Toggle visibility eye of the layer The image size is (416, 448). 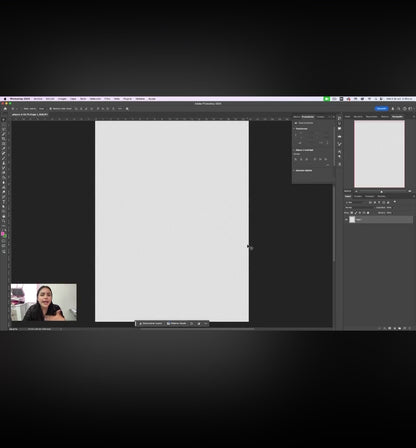(x=346, y=220)
